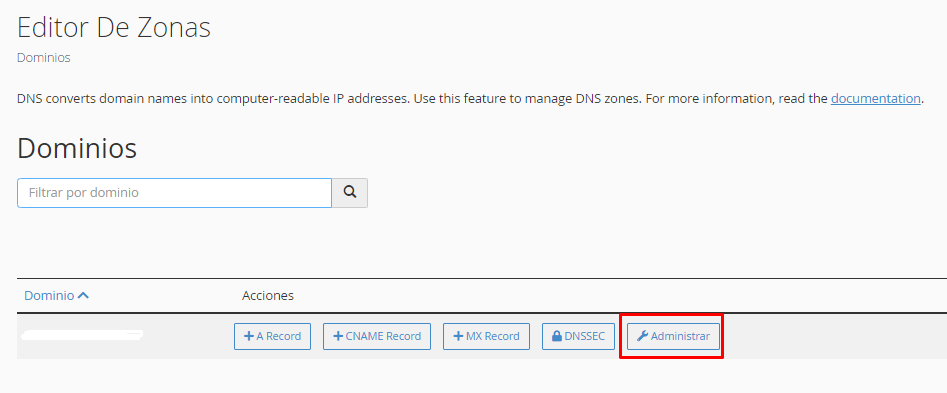Click the Editor De Zonas page title
Screen dimensions: 947x393
(114, 27)
